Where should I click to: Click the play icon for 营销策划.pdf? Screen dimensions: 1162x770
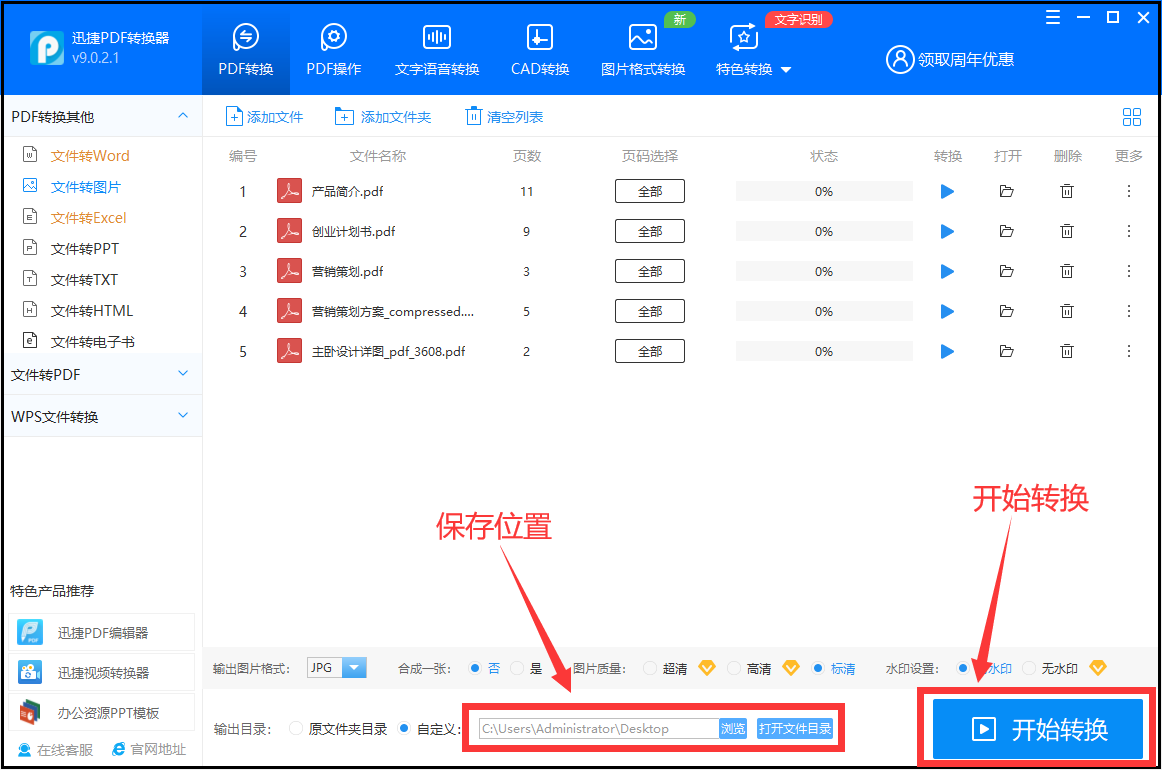(947, 272)
